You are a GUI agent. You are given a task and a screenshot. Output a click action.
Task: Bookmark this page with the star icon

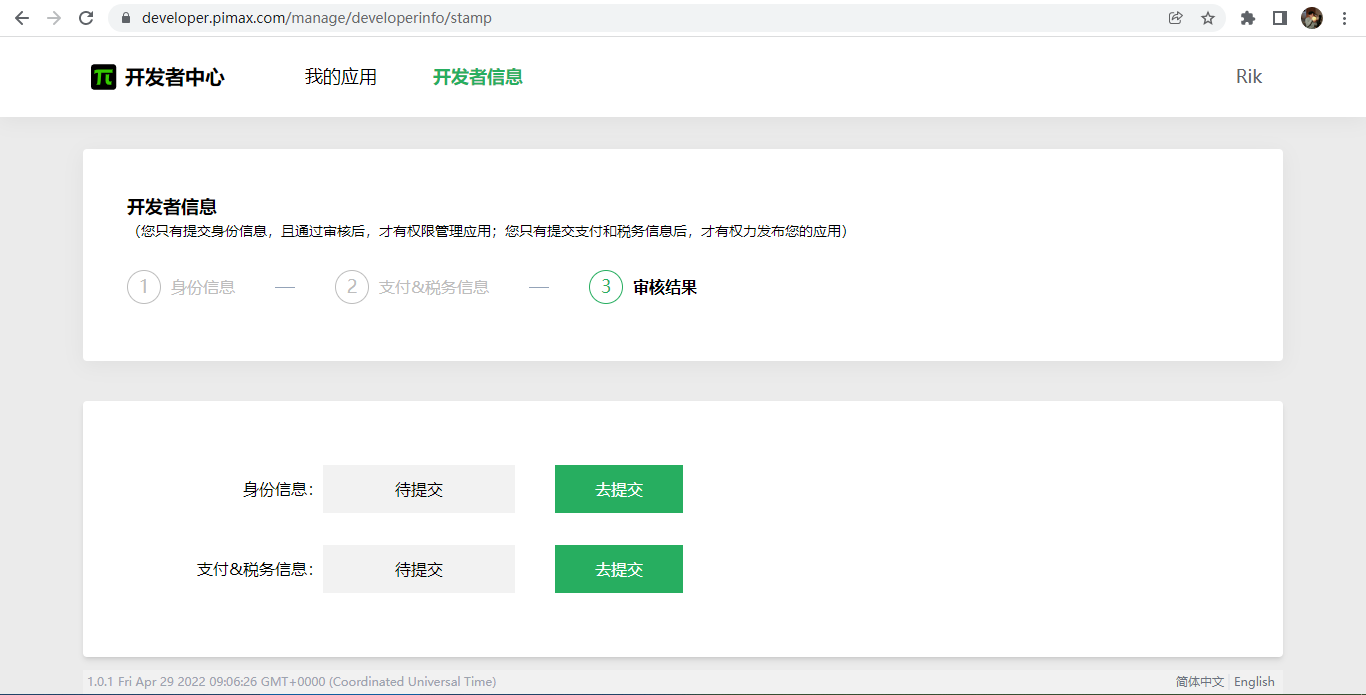1208,18
